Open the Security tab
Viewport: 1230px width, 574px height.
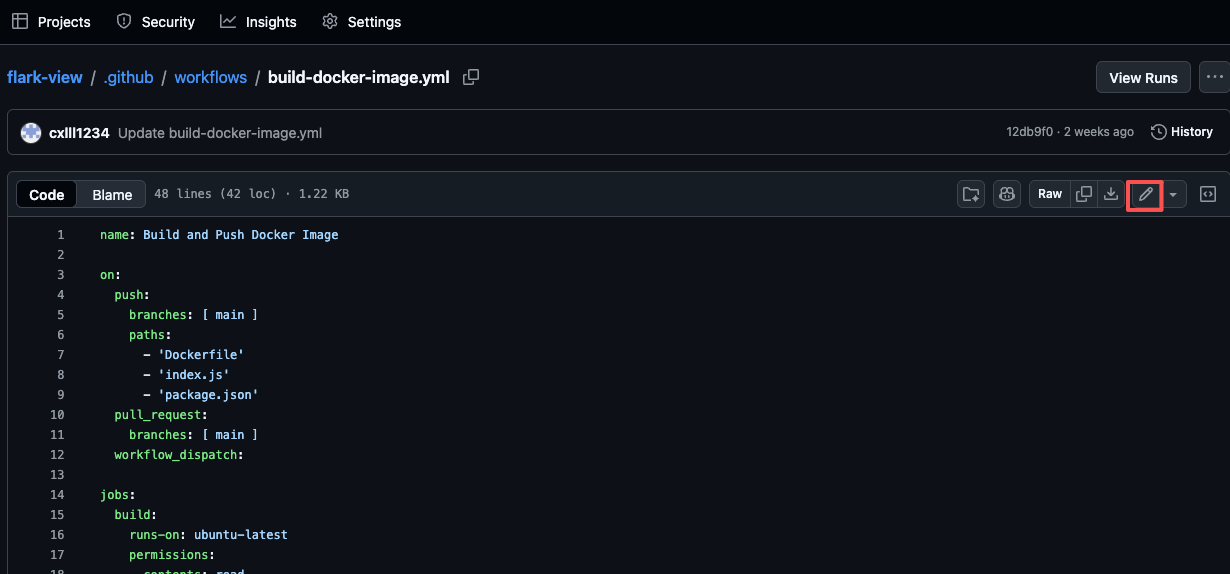point(156,21)
